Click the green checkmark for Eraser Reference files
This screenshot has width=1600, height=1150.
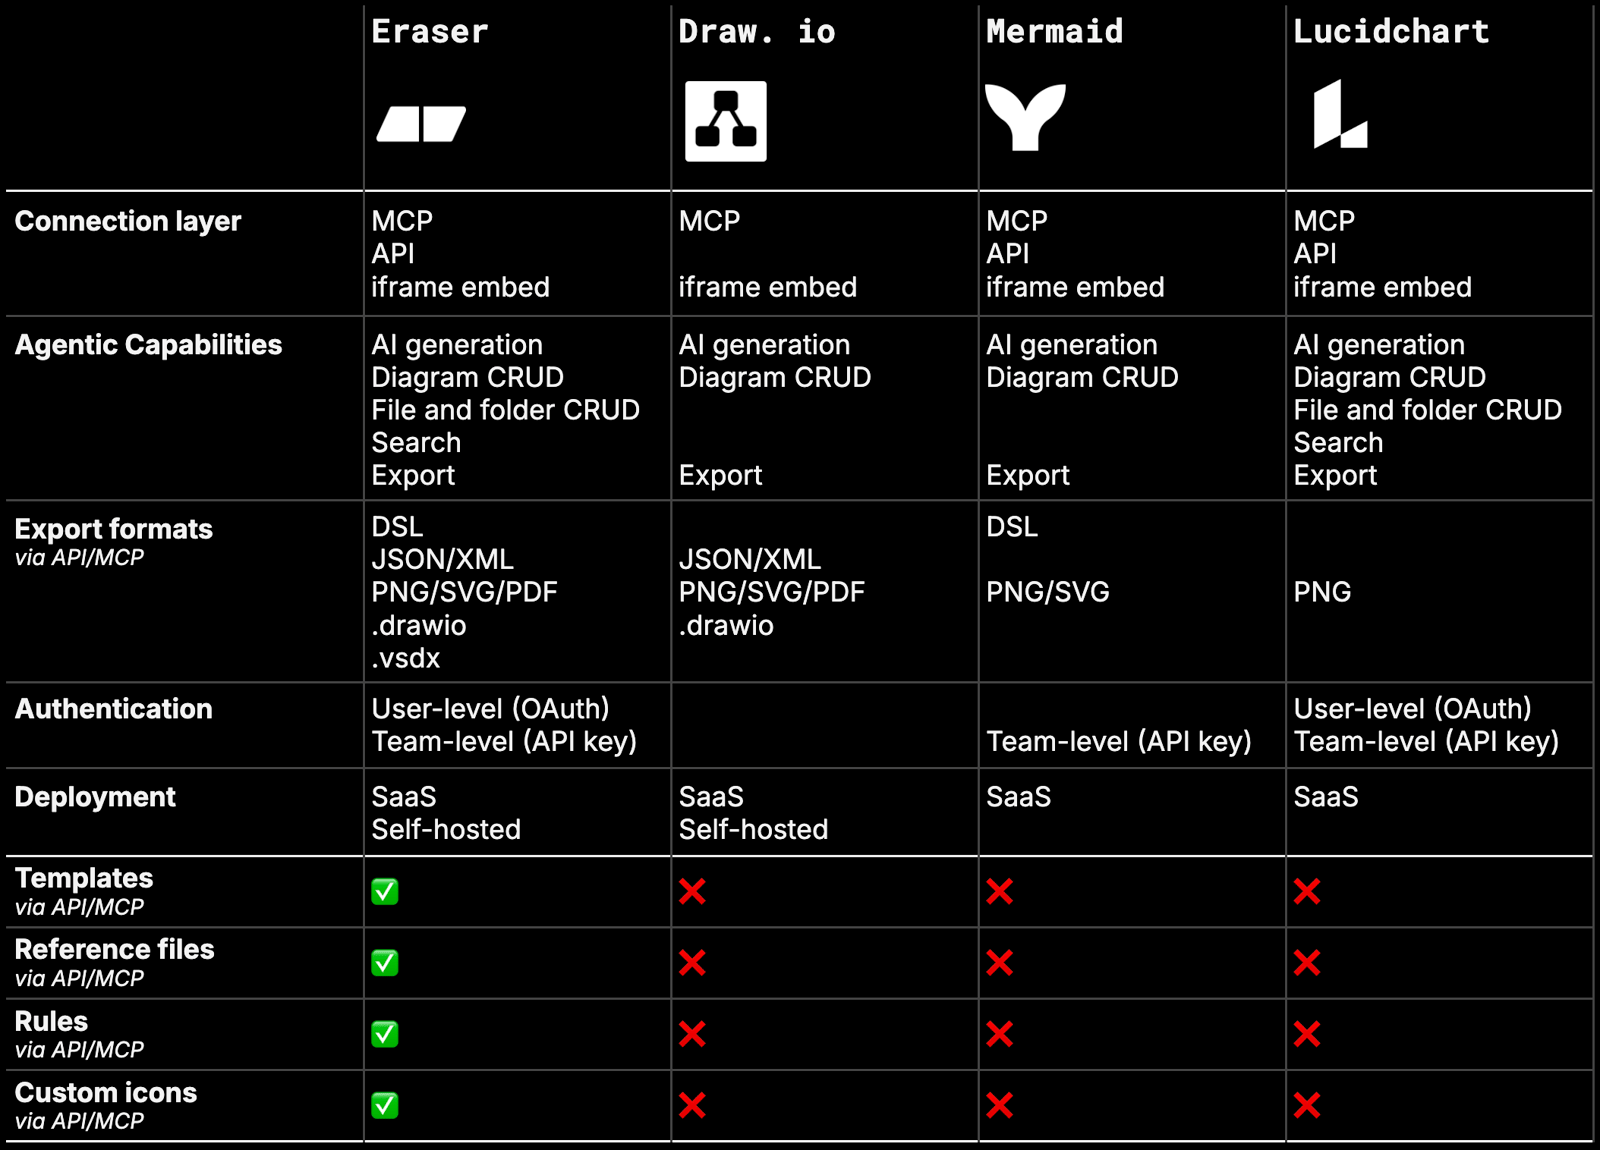[385, 963]
